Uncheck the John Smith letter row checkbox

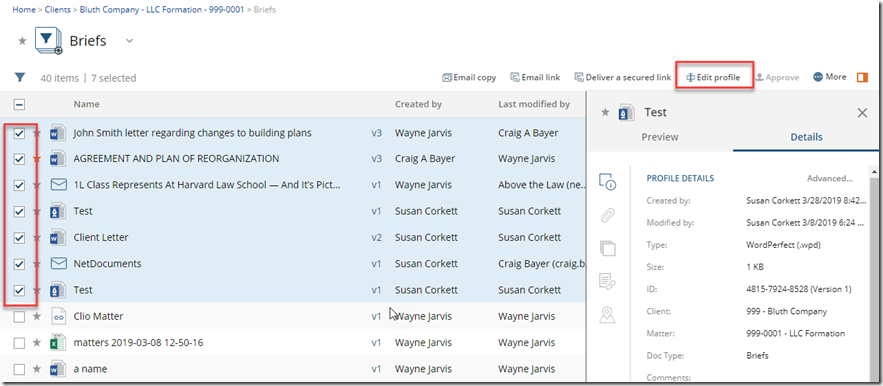click(x=19, y=134)
